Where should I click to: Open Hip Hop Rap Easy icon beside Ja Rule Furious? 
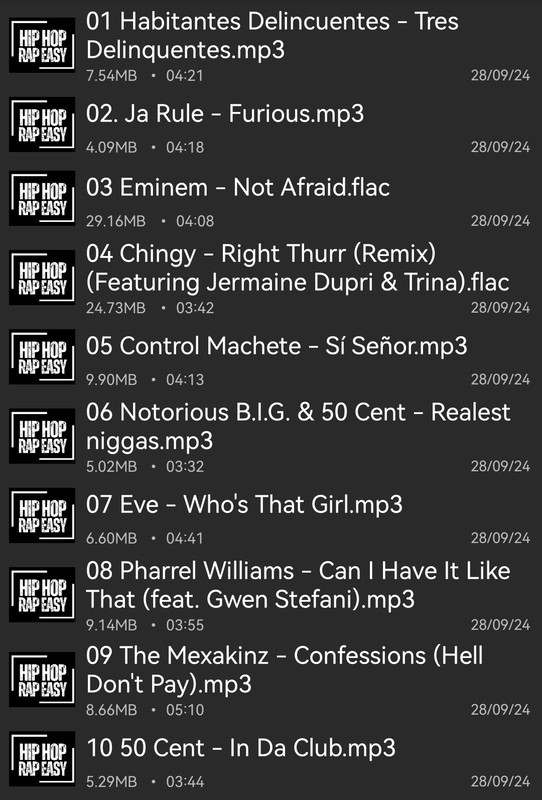[x=42, y=124]
